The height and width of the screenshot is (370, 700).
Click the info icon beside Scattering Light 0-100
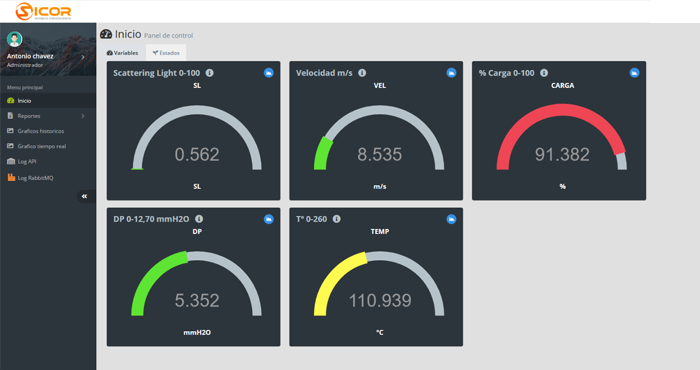tap(209, 73)
